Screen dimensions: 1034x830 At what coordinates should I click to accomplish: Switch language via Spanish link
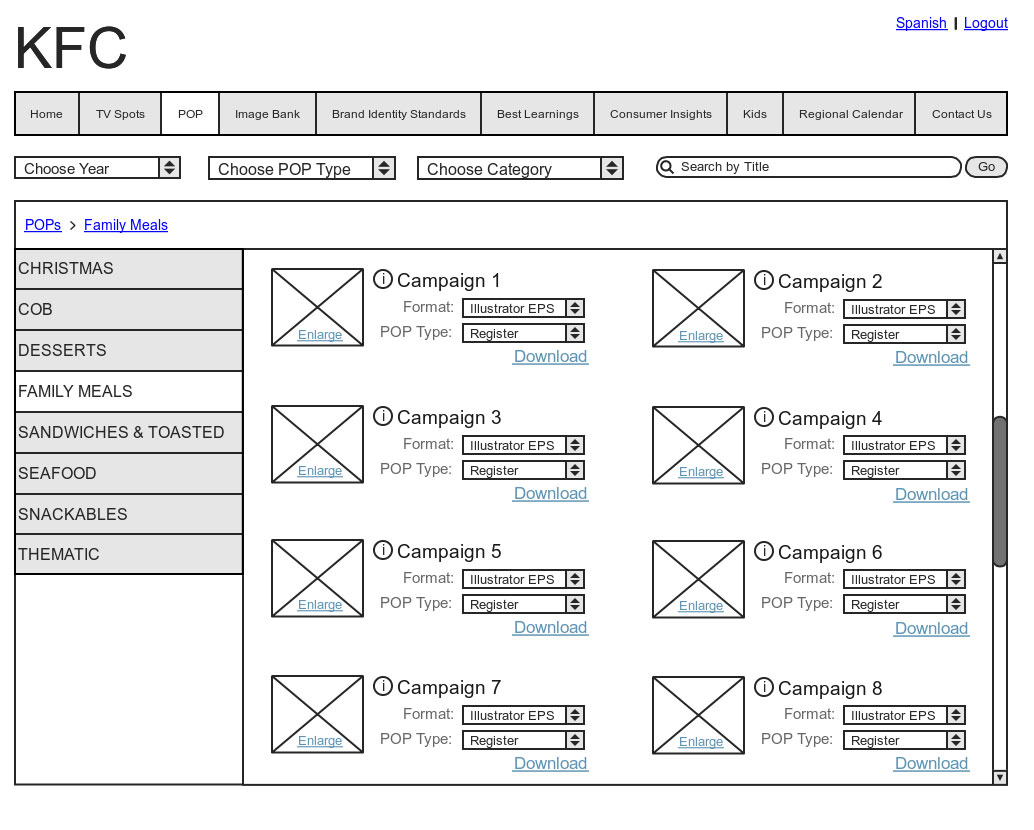point(921,23)
